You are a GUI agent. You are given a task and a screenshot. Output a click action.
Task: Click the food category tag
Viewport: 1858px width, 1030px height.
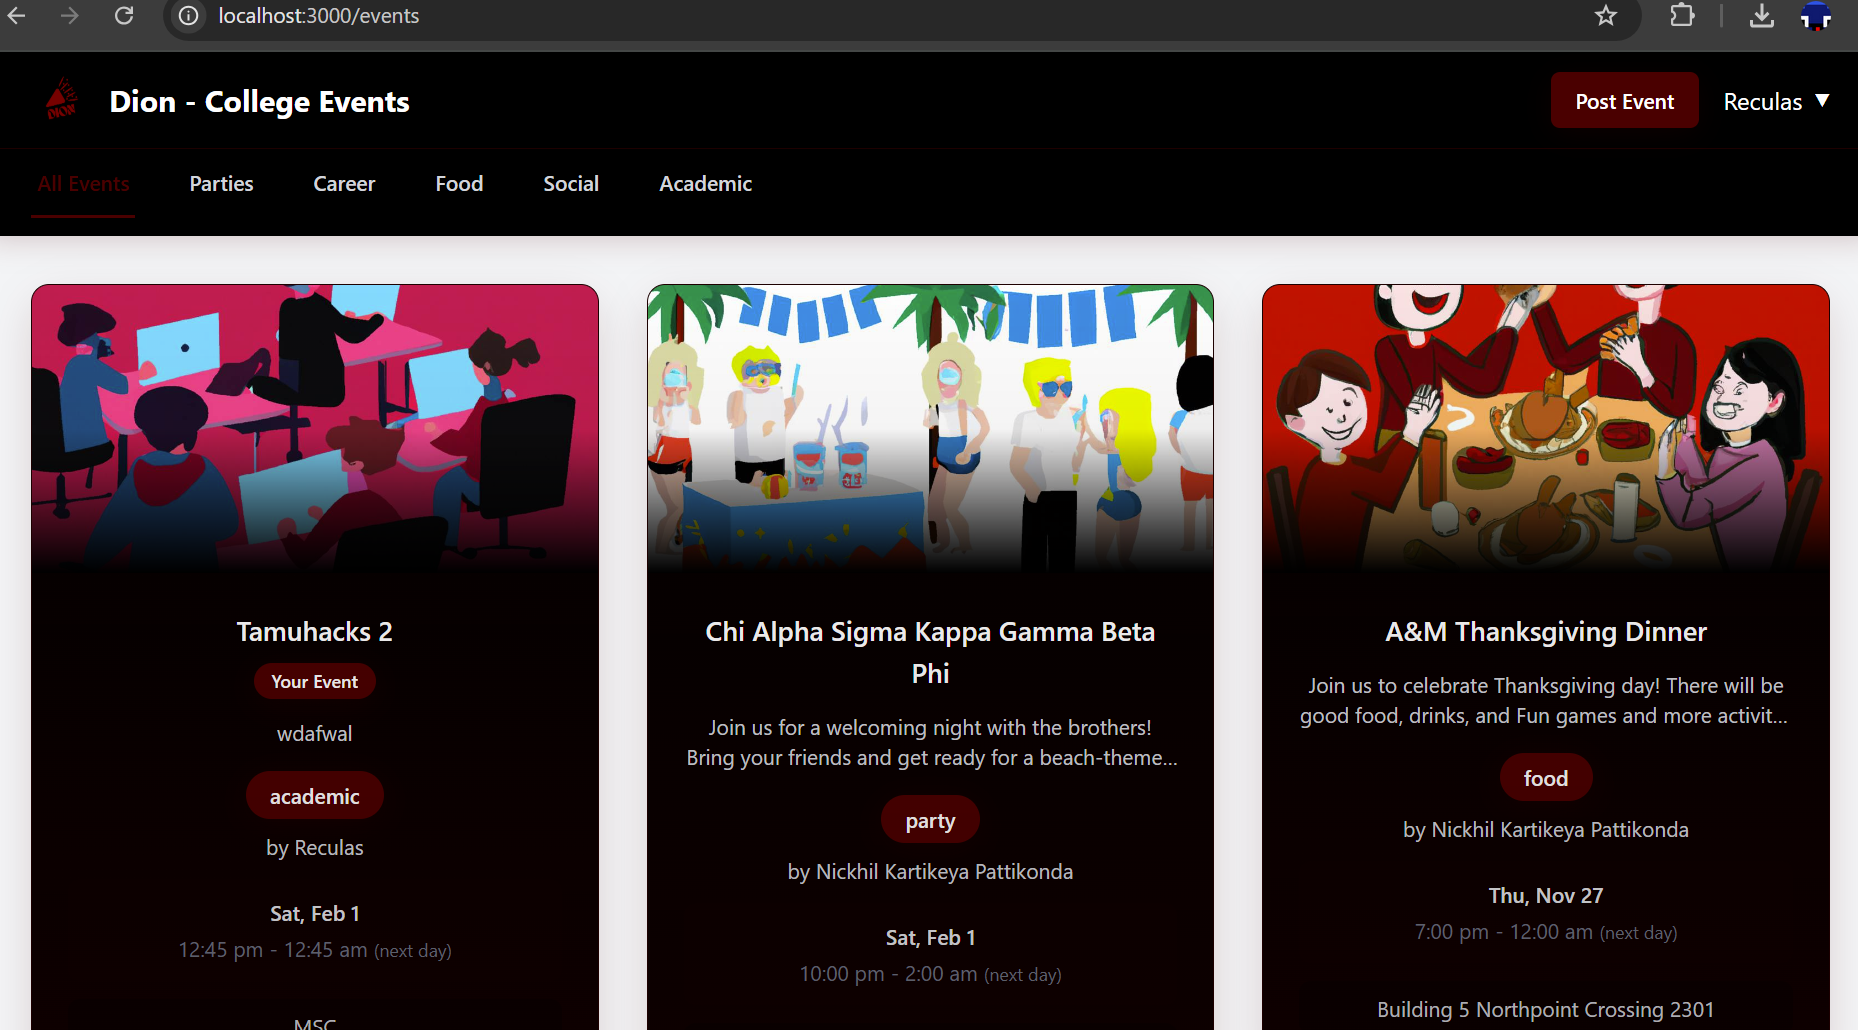1546,778
